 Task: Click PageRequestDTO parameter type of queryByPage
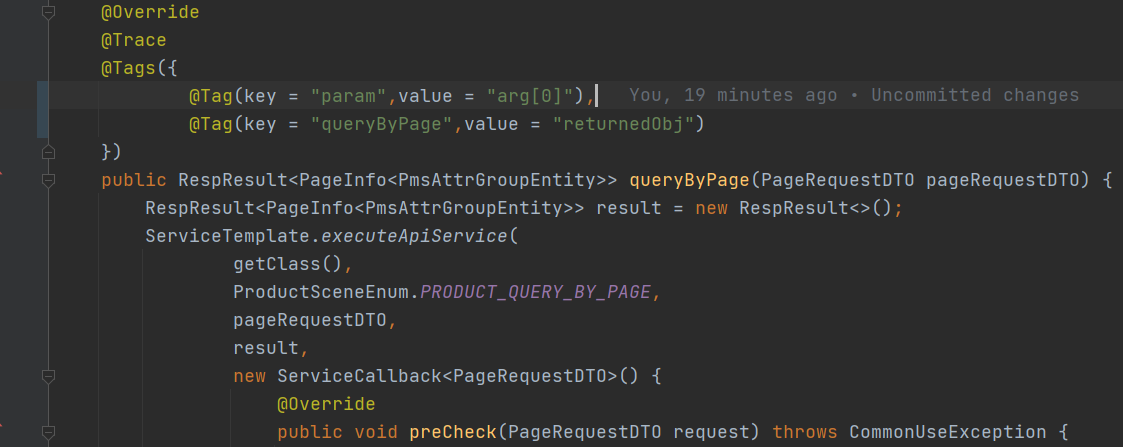pyautogui.click(x=838, y=181)
